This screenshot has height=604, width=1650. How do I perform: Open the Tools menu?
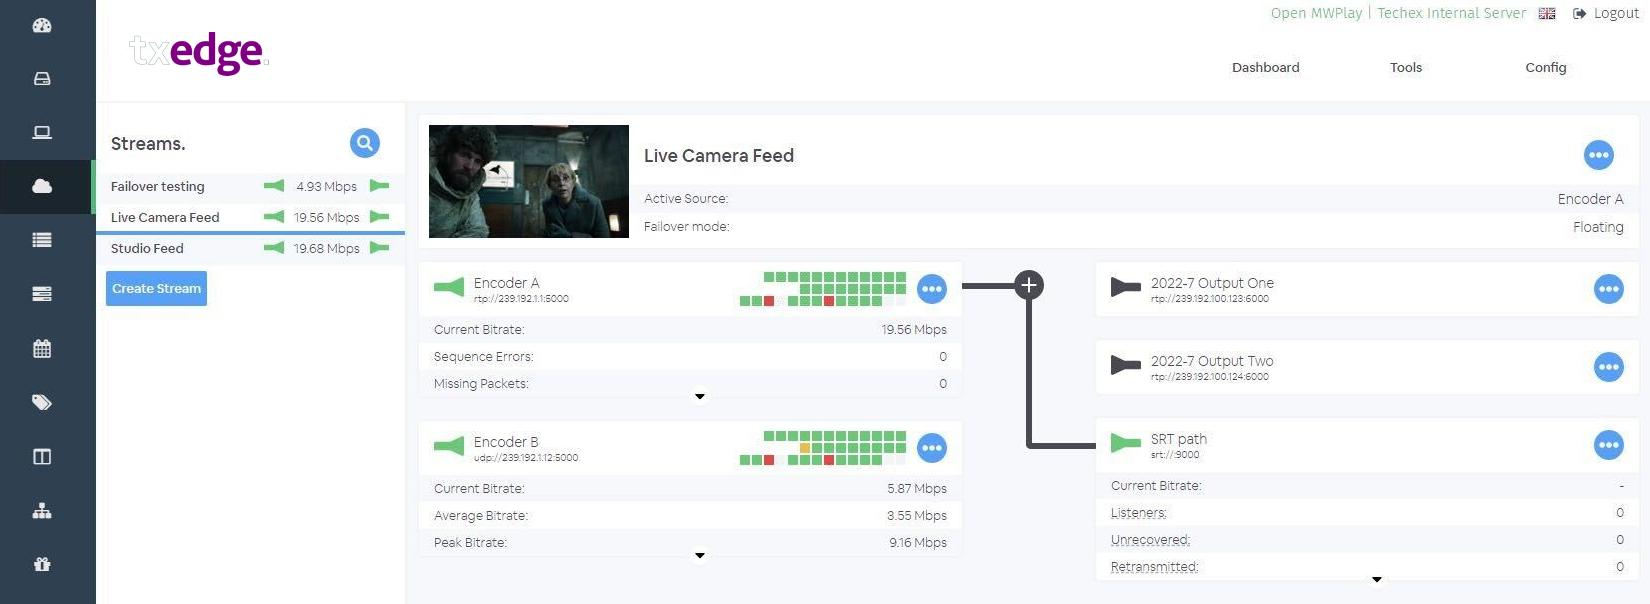click(x=1405, y=67)
